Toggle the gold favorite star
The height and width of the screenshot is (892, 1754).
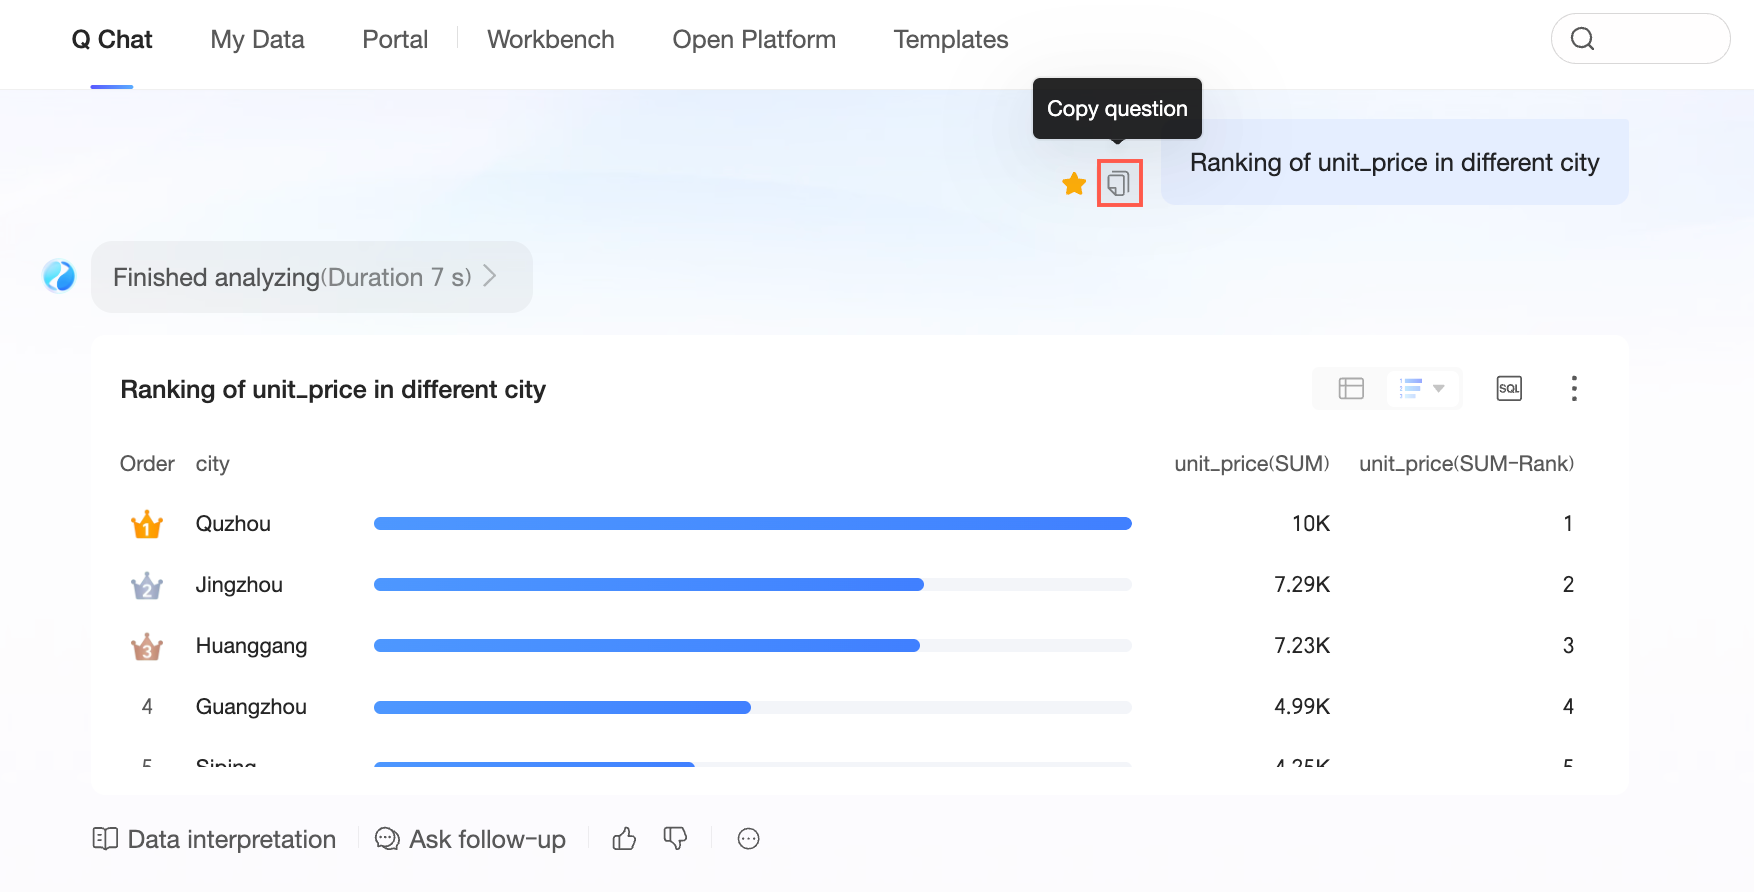[1074, 184]
